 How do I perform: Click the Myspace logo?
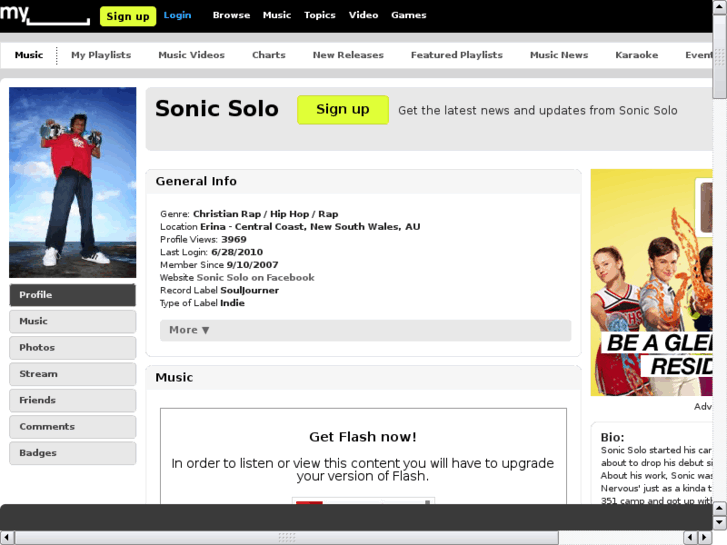(44, 15)
